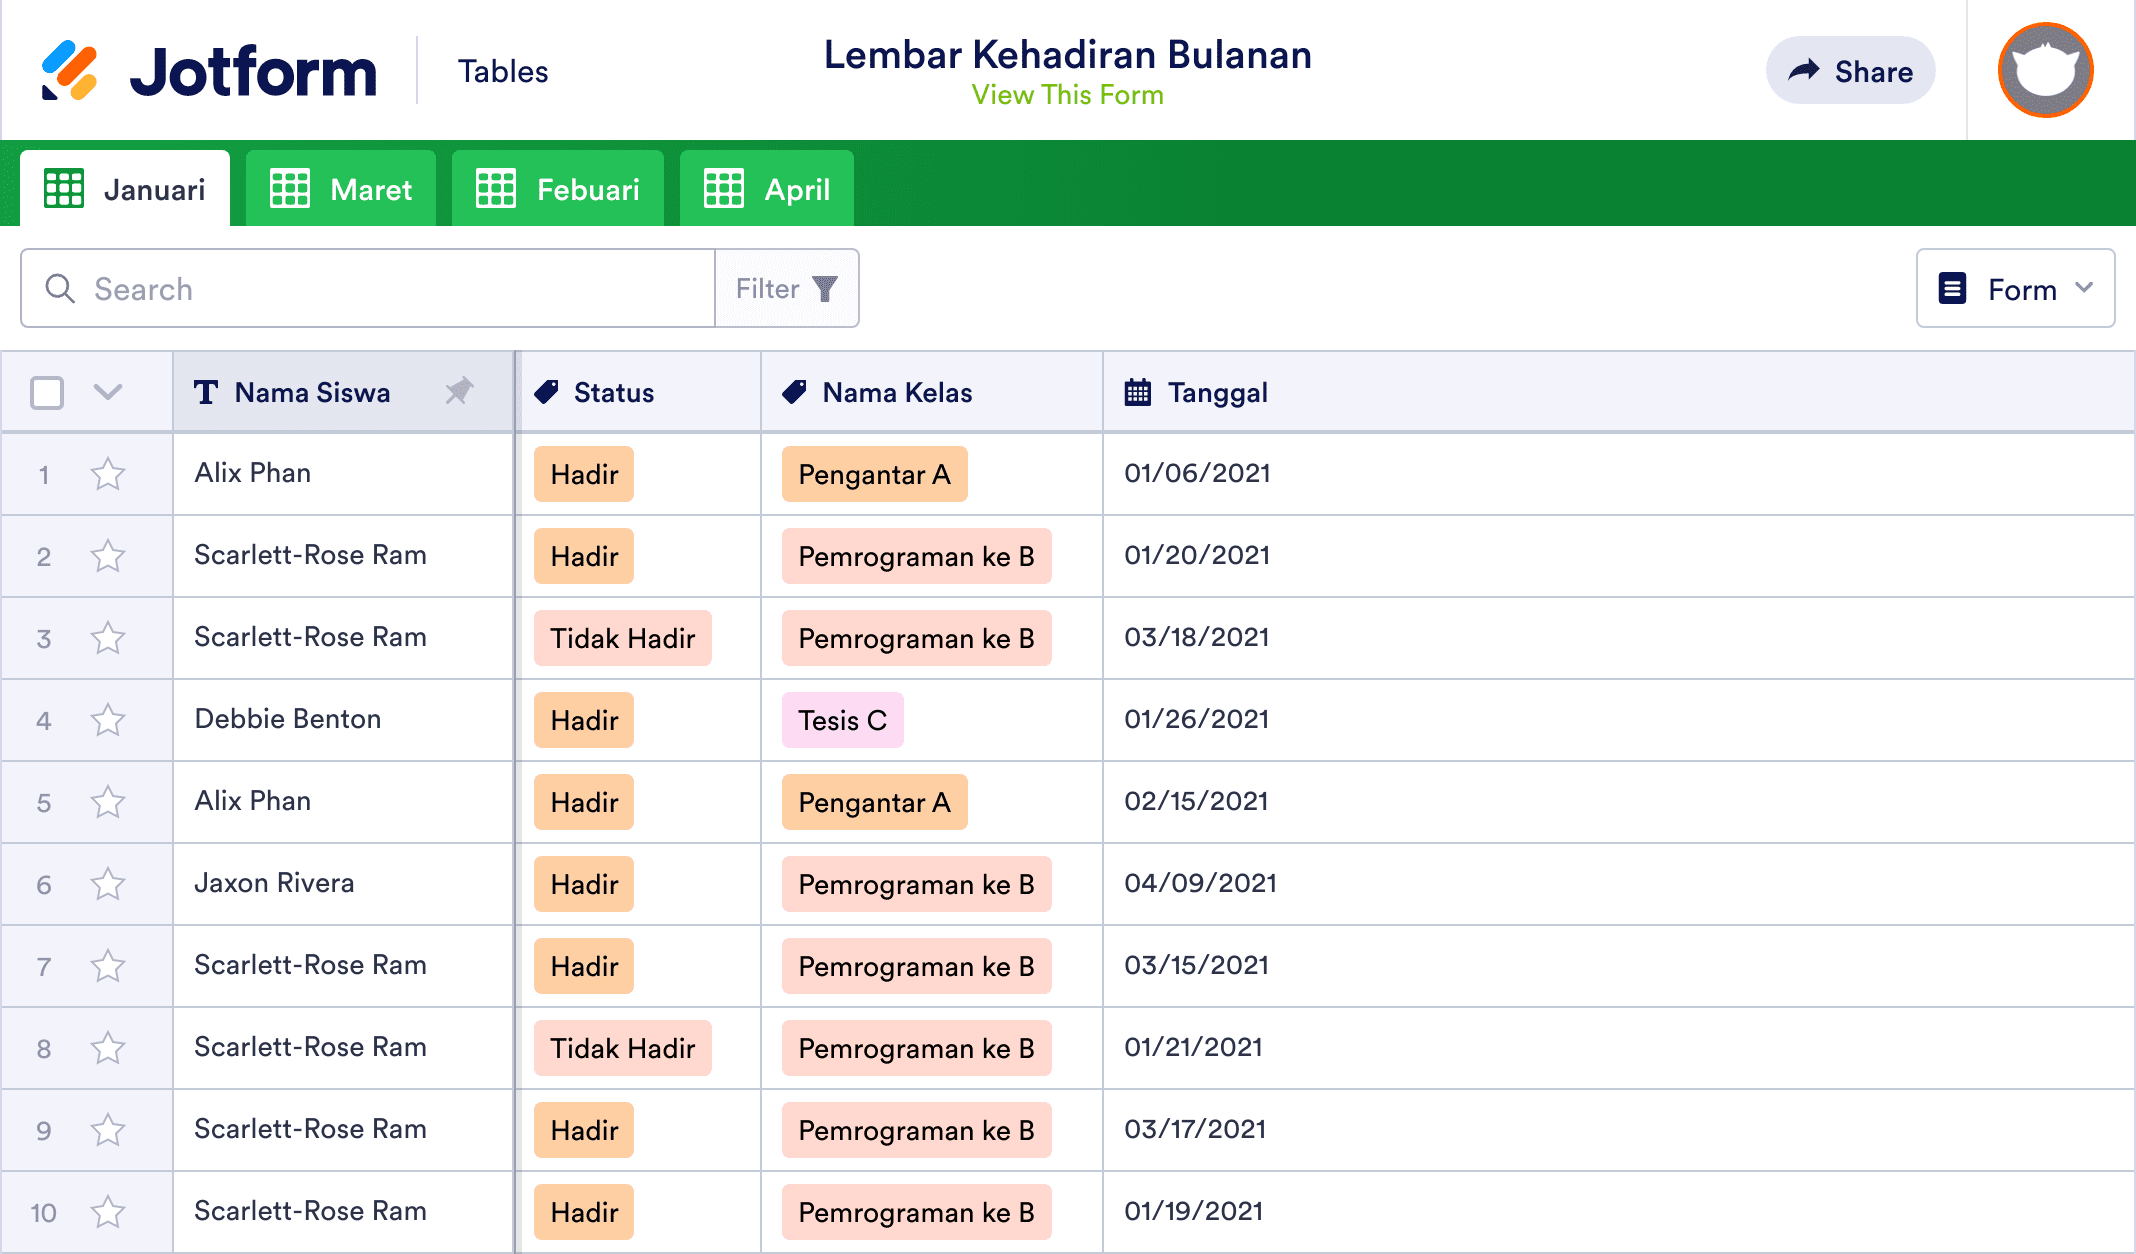This screenshot has width=2136, height=1254.
Task: Select the Tesis C colored tag
Action: click(x=842, y=719)
